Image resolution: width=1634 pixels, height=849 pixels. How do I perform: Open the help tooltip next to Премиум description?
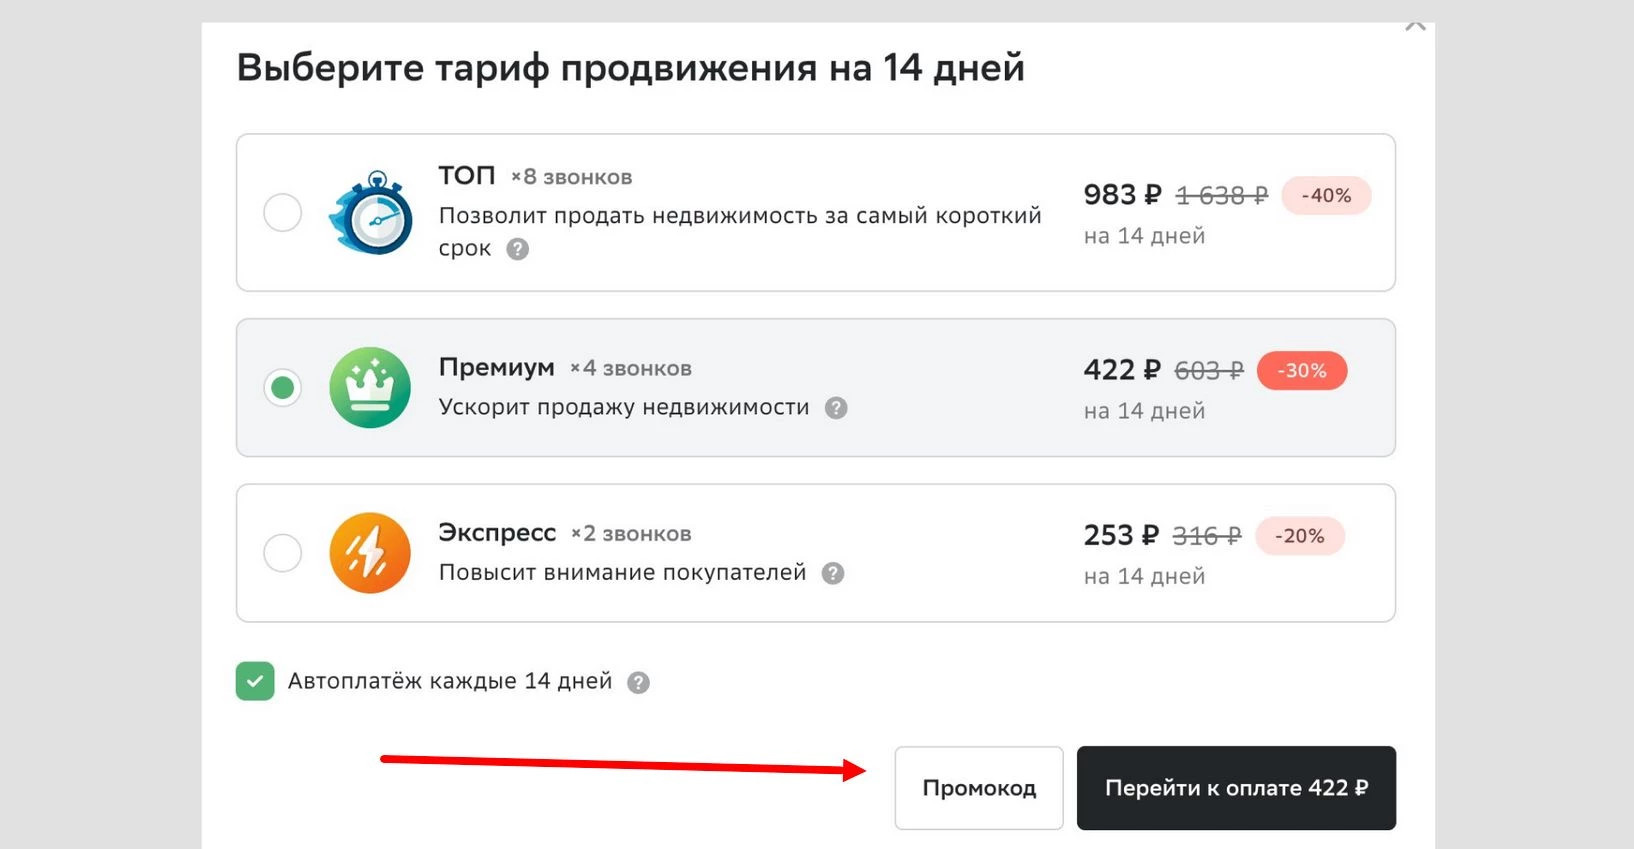[837, 408]
